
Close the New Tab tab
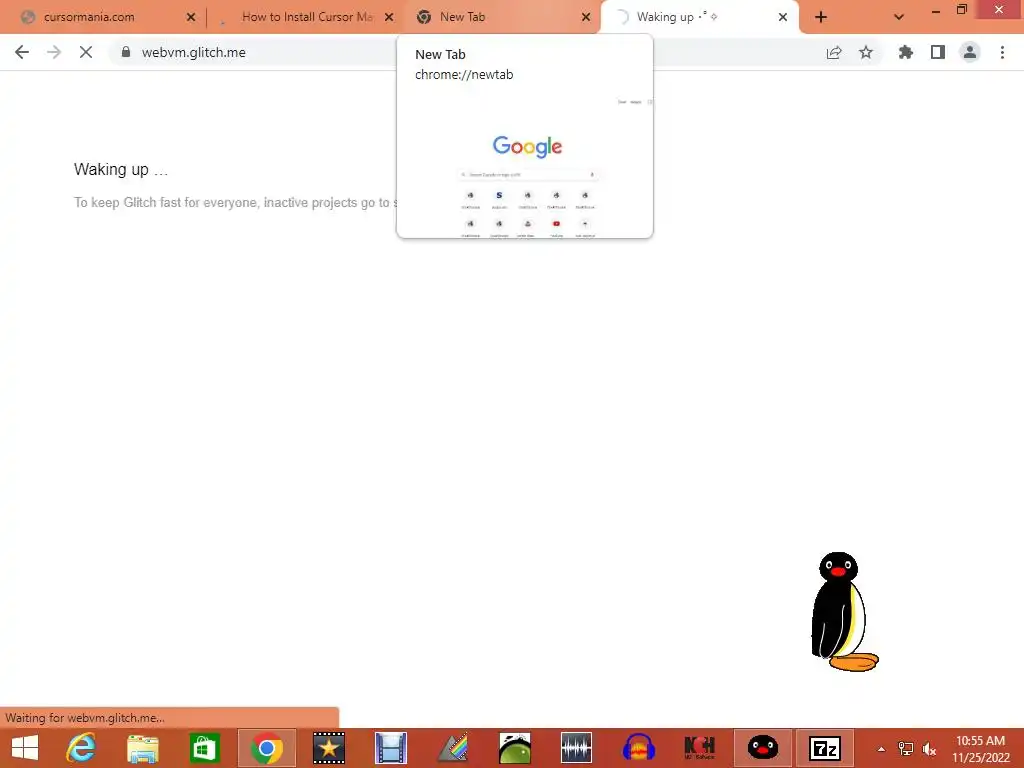tap(586, 17)
